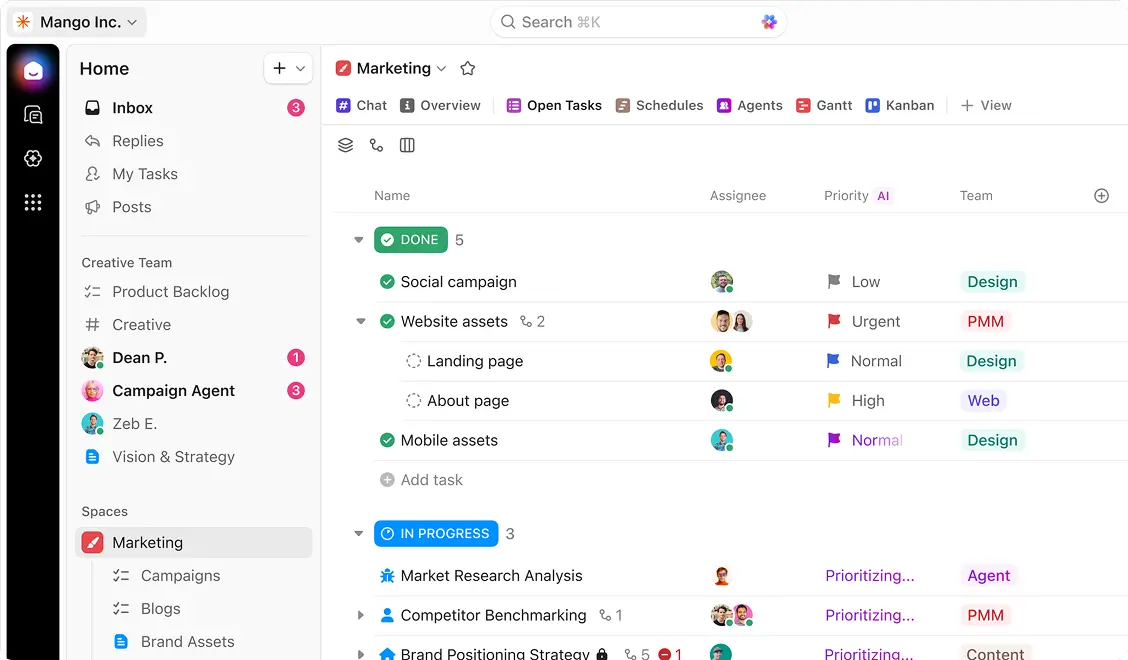
Task: Select the AI assistant icon in the sidebar
Action: [x=33, y=158]
